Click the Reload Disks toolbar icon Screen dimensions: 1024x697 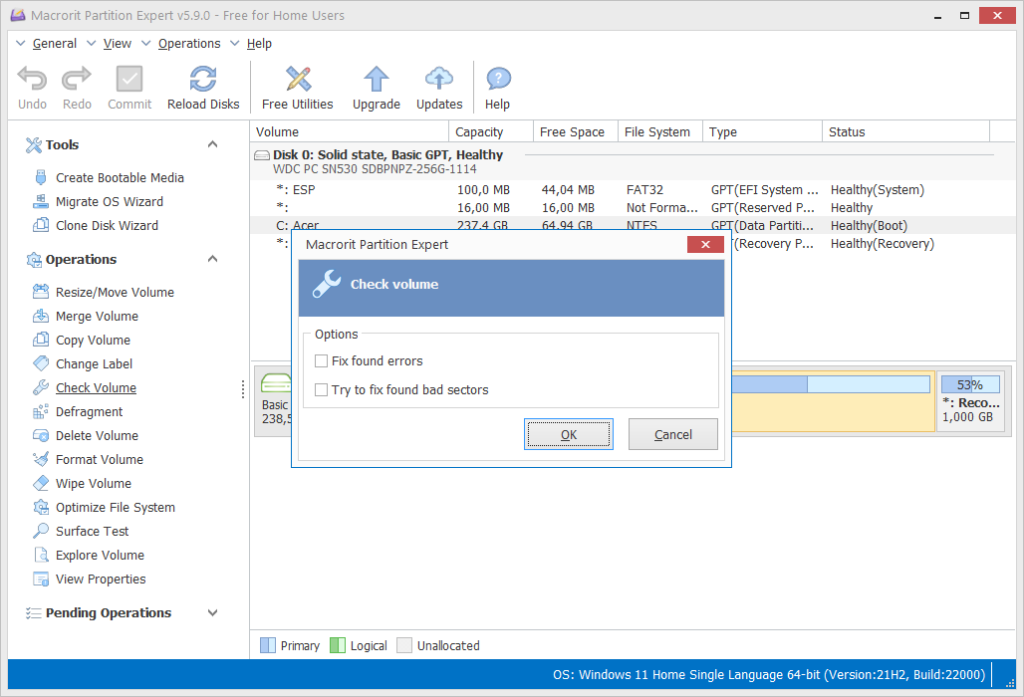(x=202, y=86)
